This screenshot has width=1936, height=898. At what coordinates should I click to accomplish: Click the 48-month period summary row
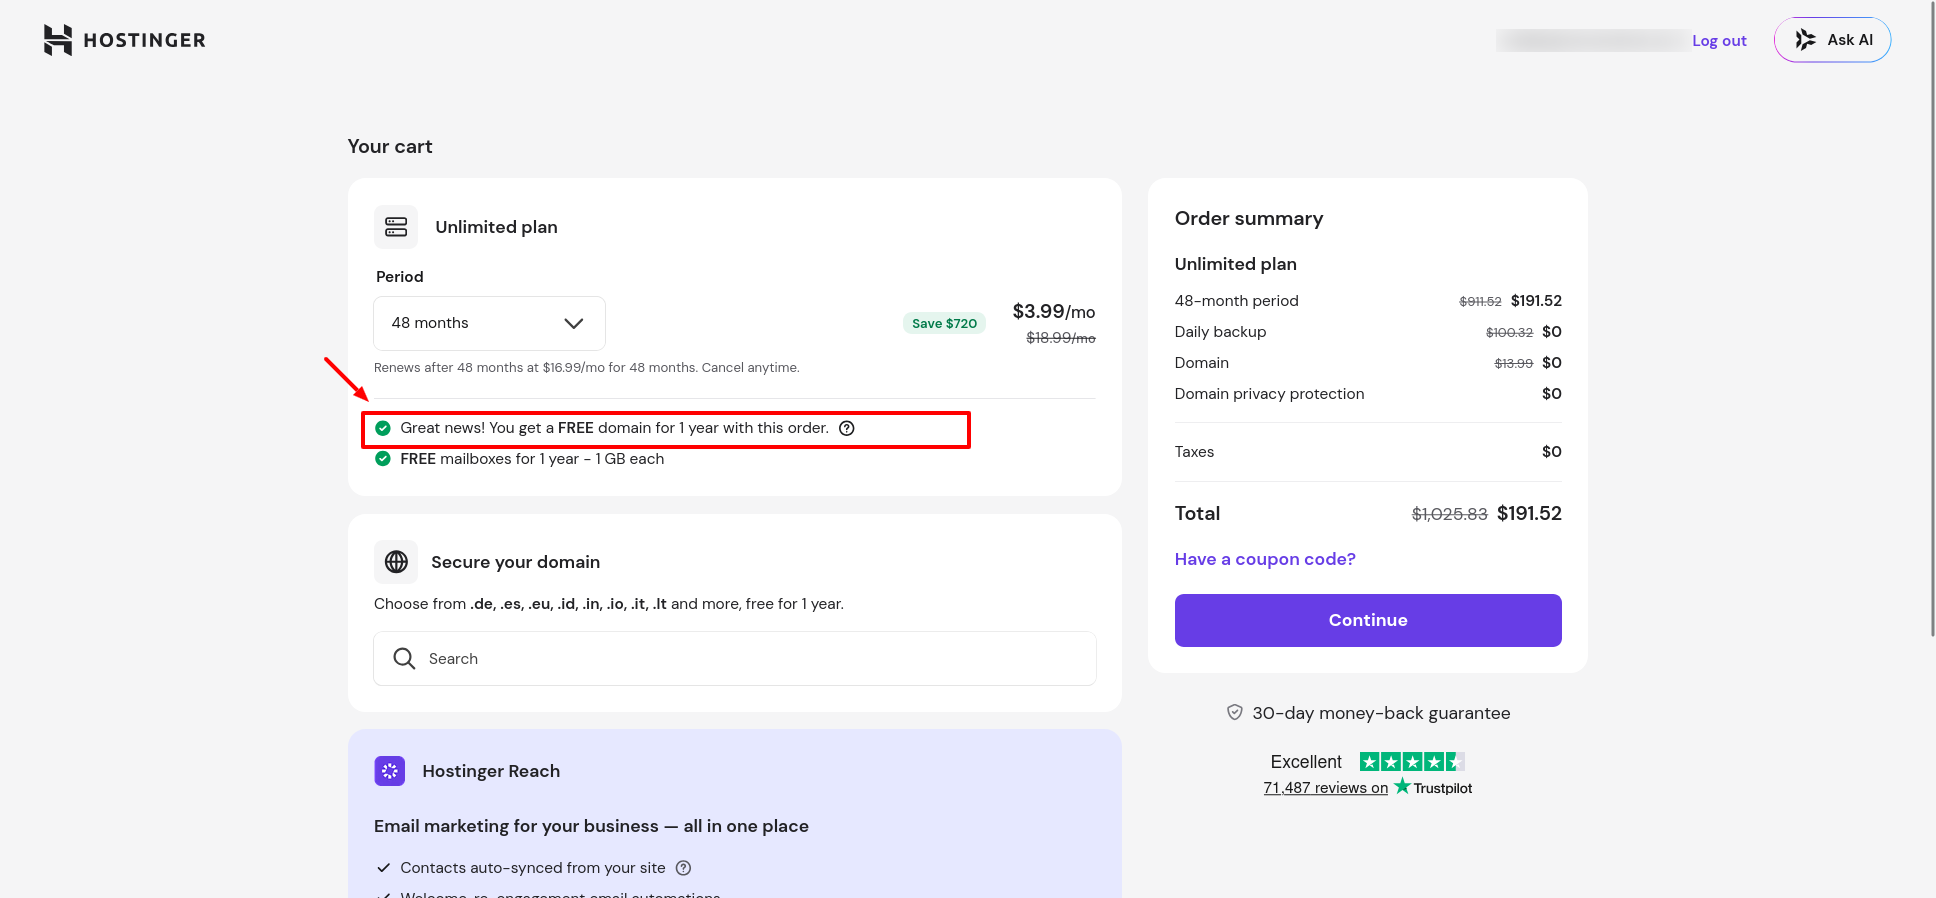tap(1368, 301)
